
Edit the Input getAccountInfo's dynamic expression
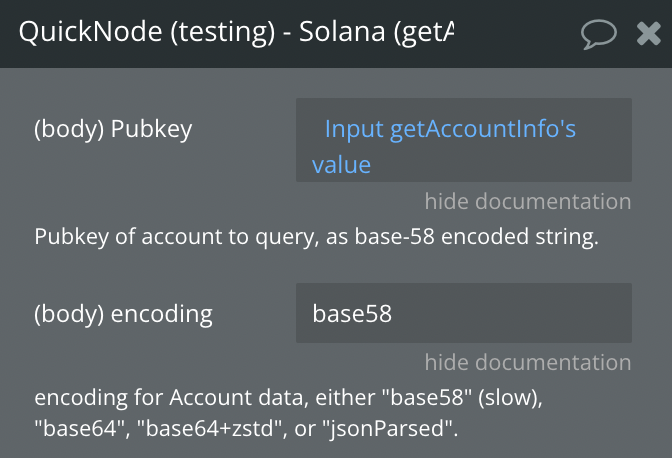(450, 129)
